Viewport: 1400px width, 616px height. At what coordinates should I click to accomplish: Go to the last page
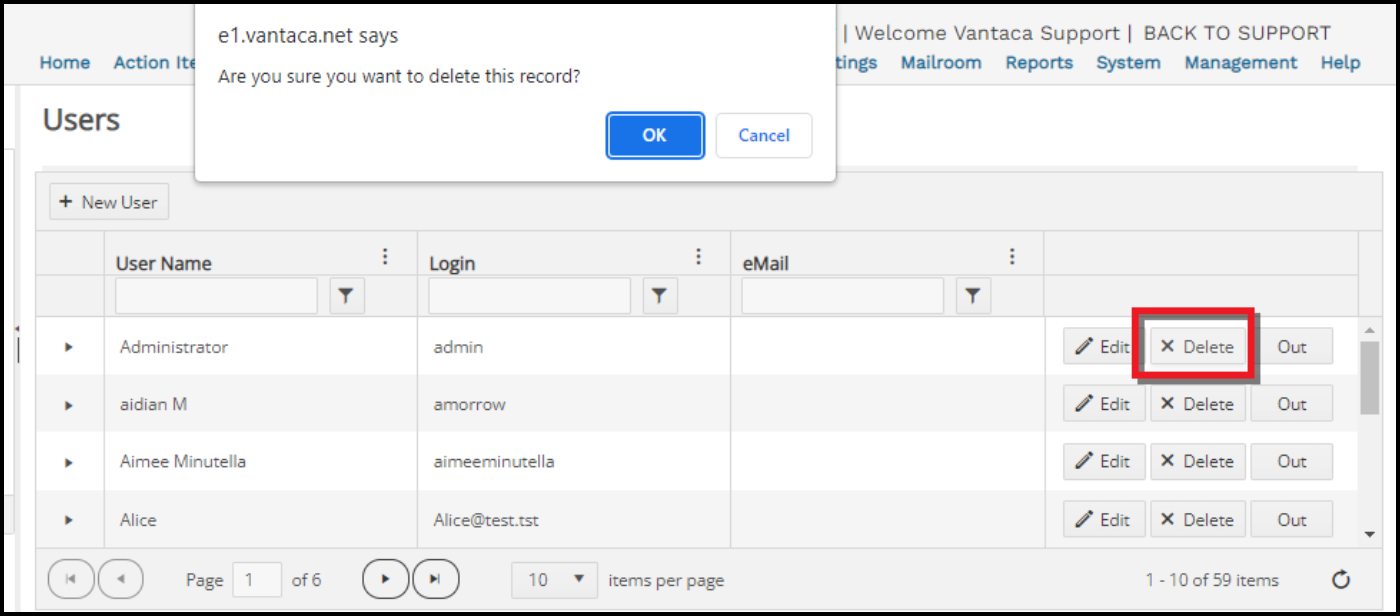(x=435, y=579)
